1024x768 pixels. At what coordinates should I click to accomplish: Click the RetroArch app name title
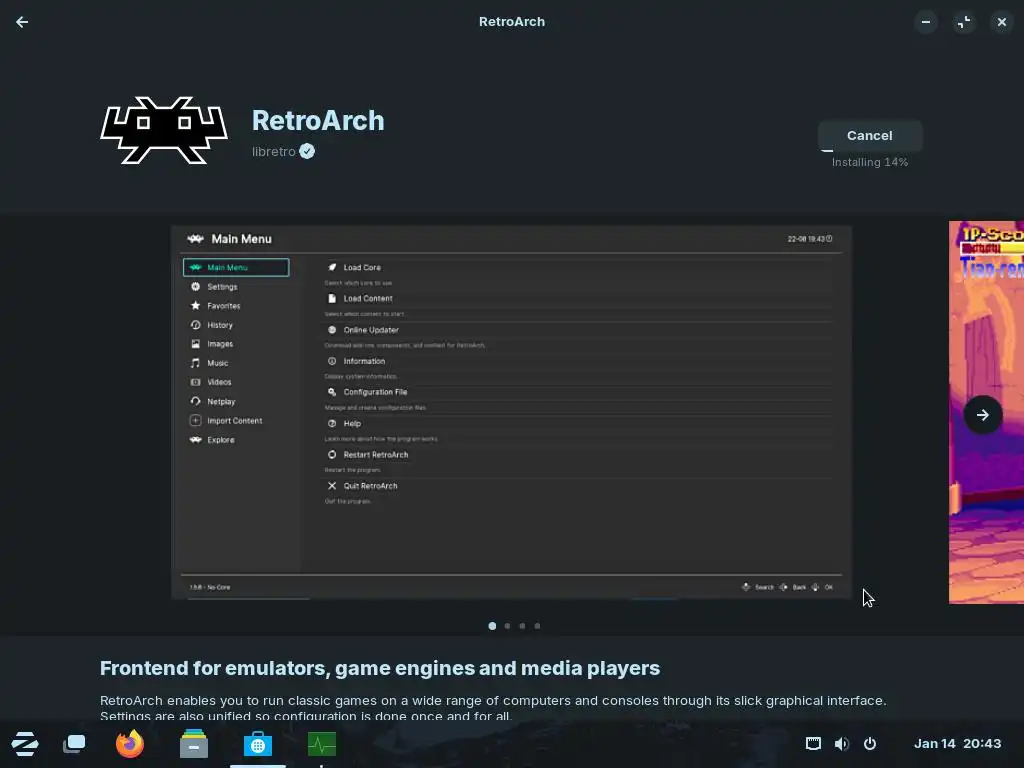pyautogui.click(x=318, y=121)
